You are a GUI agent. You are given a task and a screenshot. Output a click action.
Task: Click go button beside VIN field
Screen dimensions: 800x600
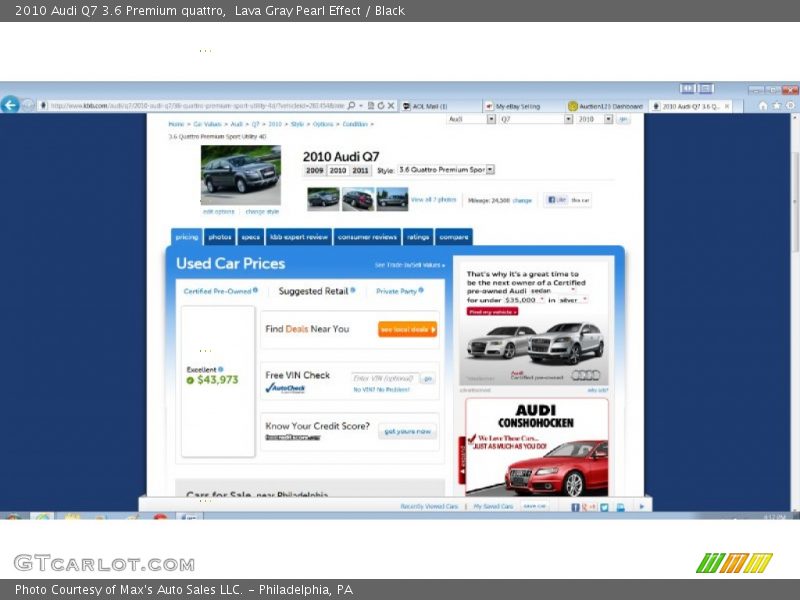[x=428, y=379]
